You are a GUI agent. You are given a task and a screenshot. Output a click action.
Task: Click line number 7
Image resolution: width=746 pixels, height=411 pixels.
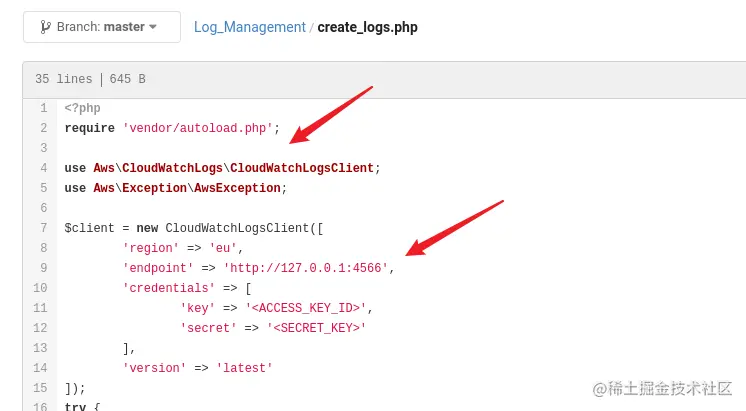[44, 228]
